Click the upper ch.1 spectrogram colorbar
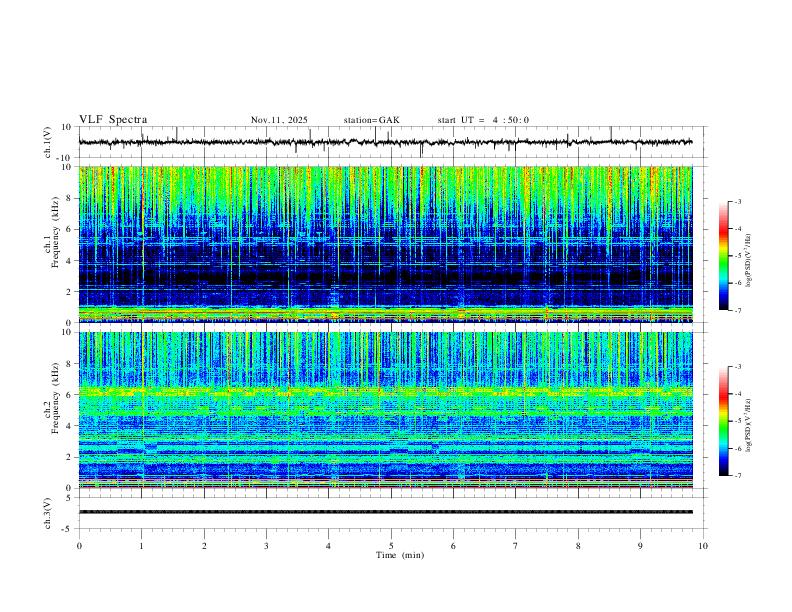Image resolution: width=792 pixels, height=612 pixels. click(723, 256)
